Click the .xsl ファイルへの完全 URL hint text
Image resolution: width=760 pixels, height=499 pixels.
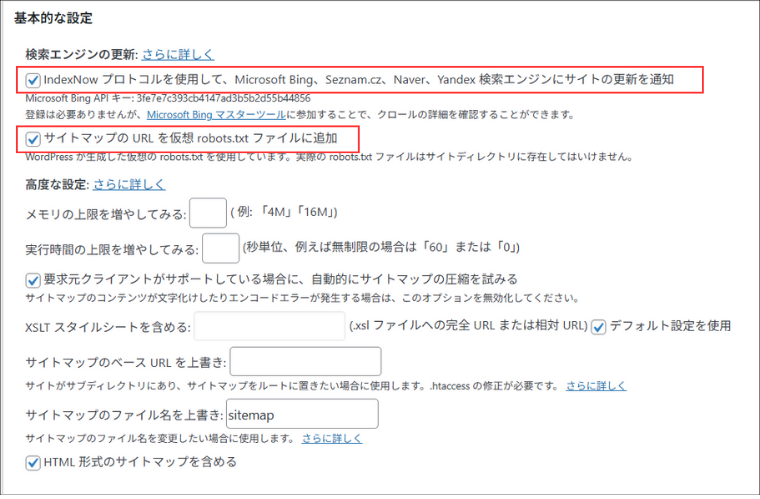468,325
